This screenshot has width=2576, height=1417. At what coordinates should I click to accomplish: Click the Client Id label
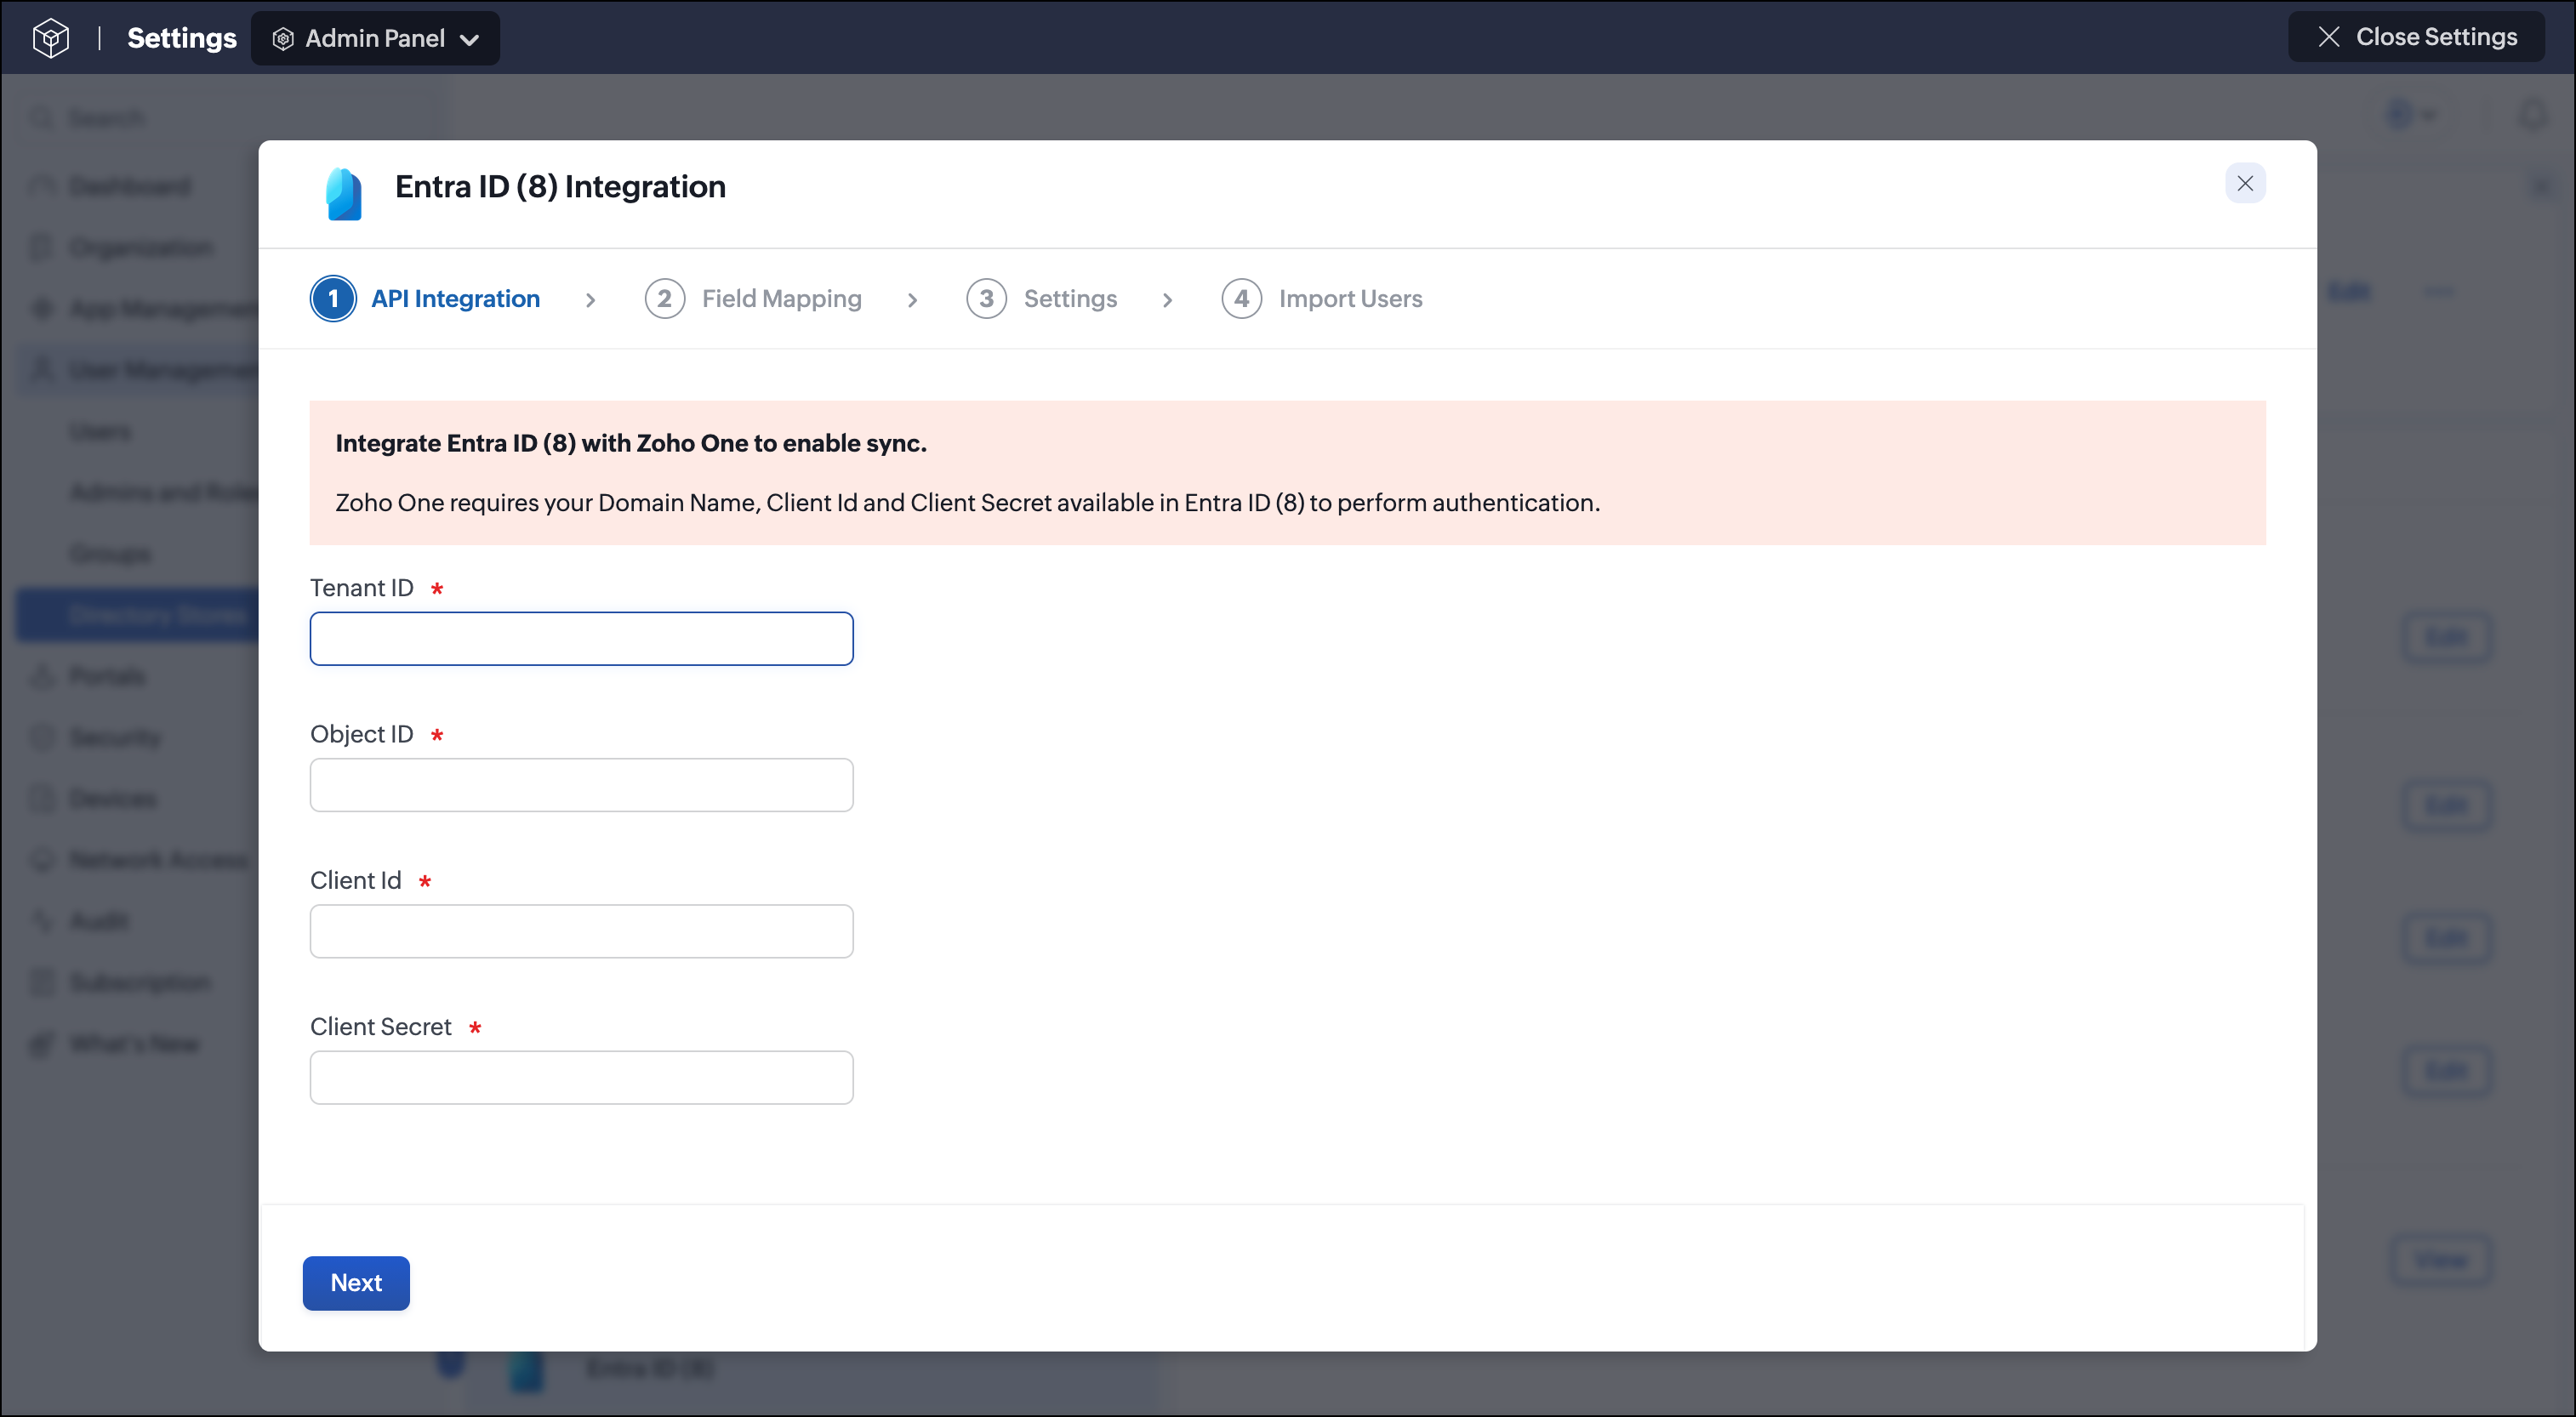click(x=355, y=881)
